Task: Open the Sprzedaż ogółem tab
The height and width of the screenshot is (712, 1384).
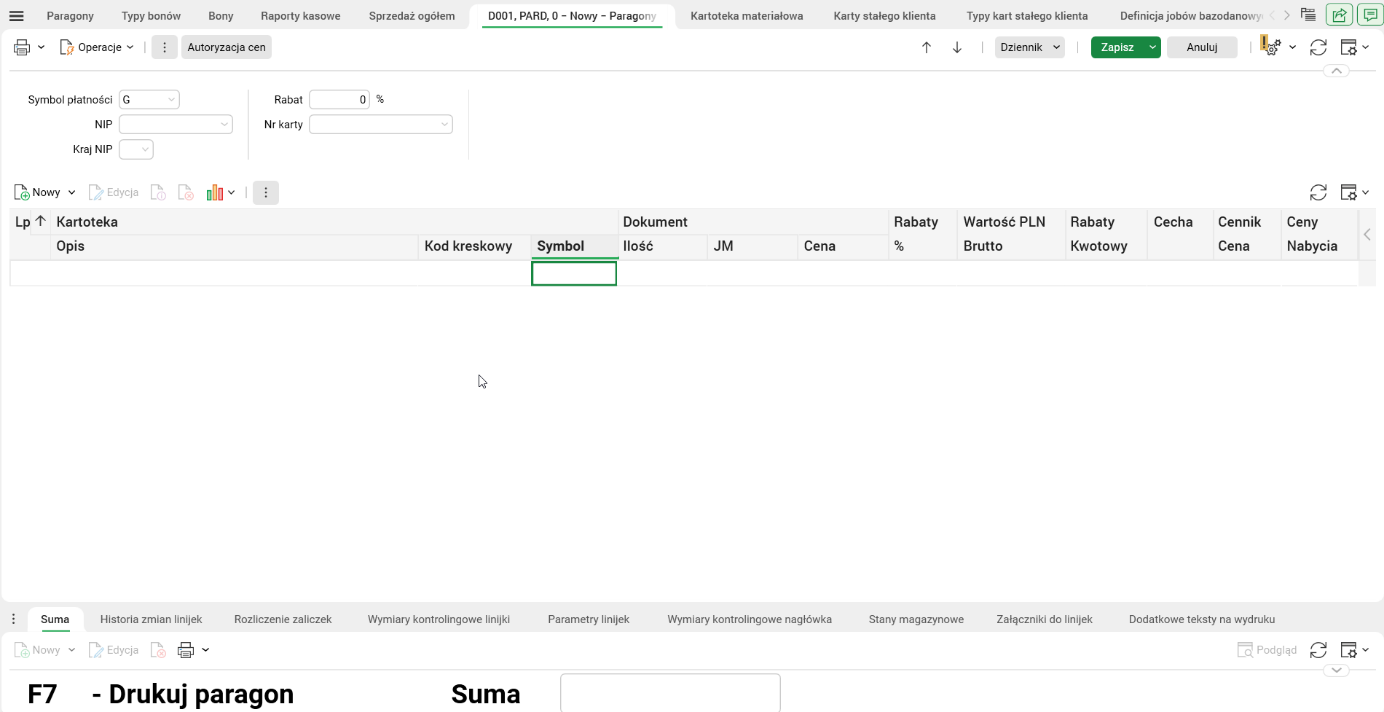Action: click(x=412, y=16)
